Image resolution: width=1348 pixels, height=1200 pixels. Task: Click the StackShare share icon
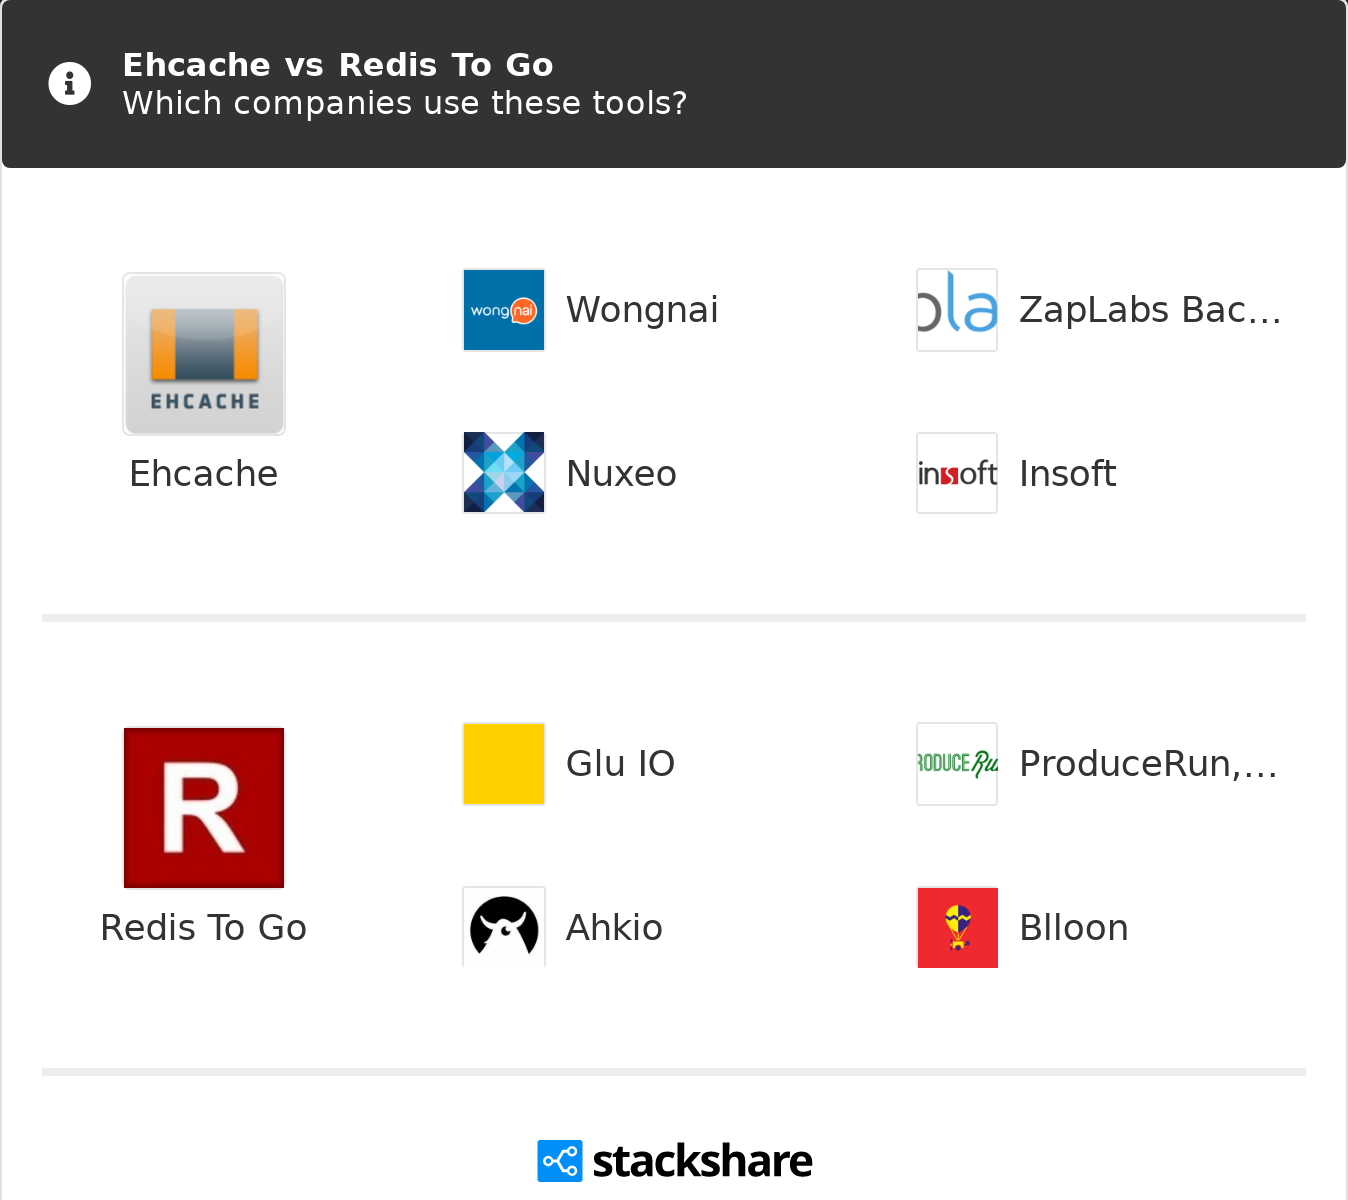[x=559, y=1161]
